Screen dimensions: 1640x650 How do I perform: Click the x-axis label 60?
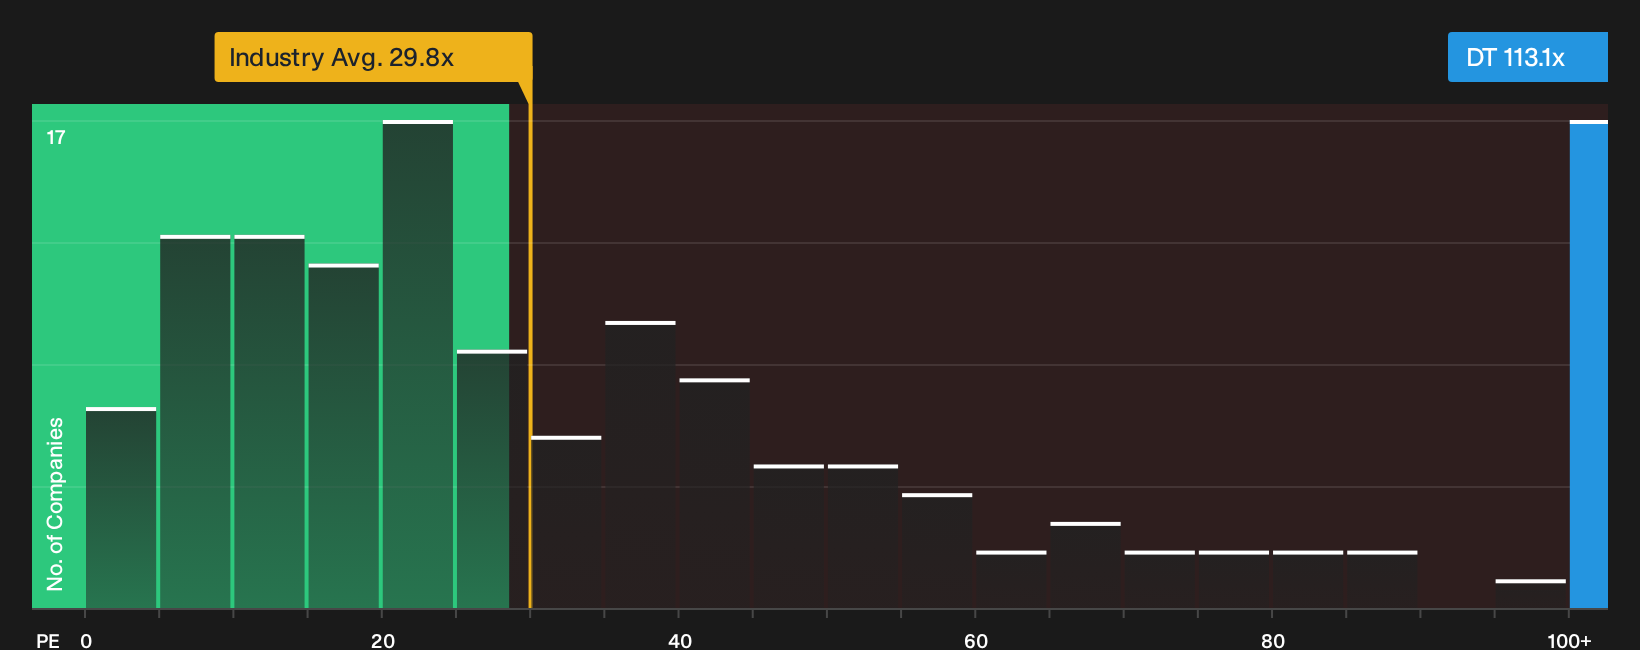click(976, 641)
